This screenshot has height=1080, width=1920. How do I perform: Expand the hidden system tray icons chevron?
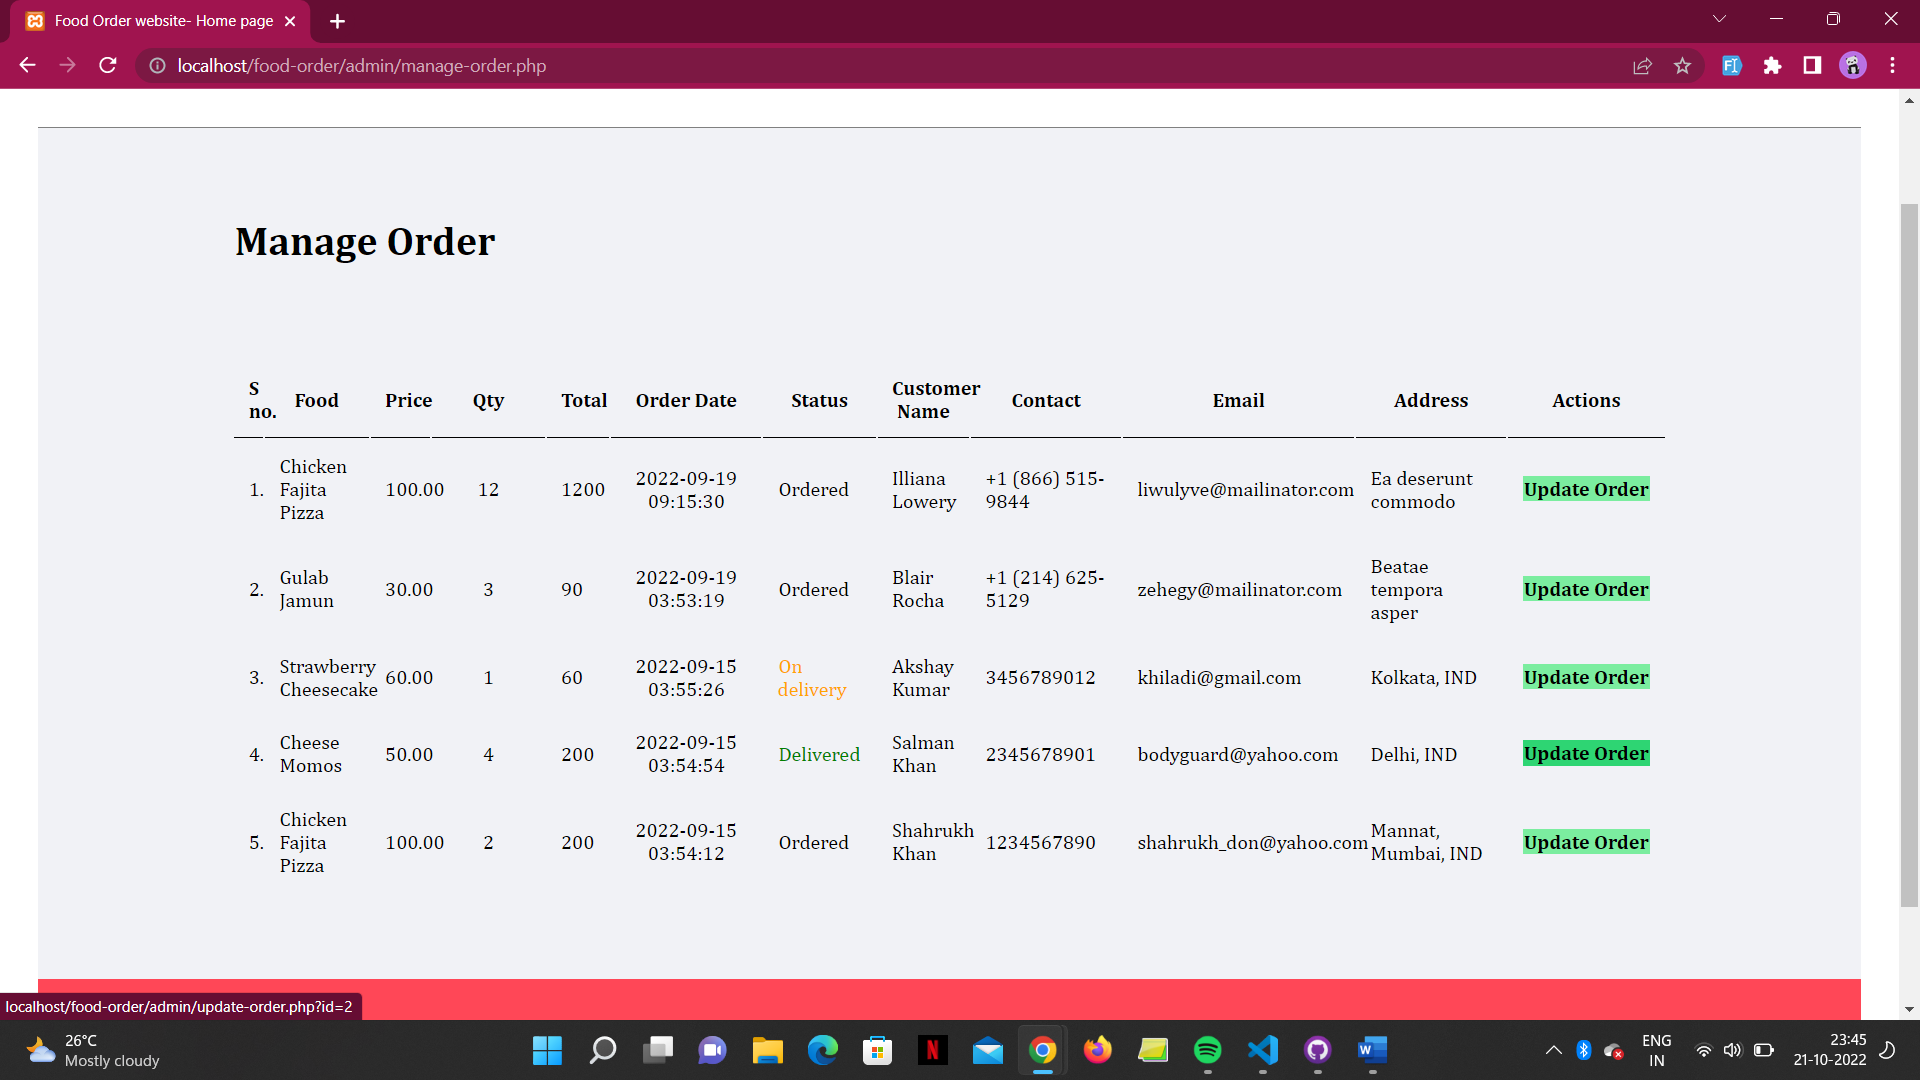tap(1553, 1051)
